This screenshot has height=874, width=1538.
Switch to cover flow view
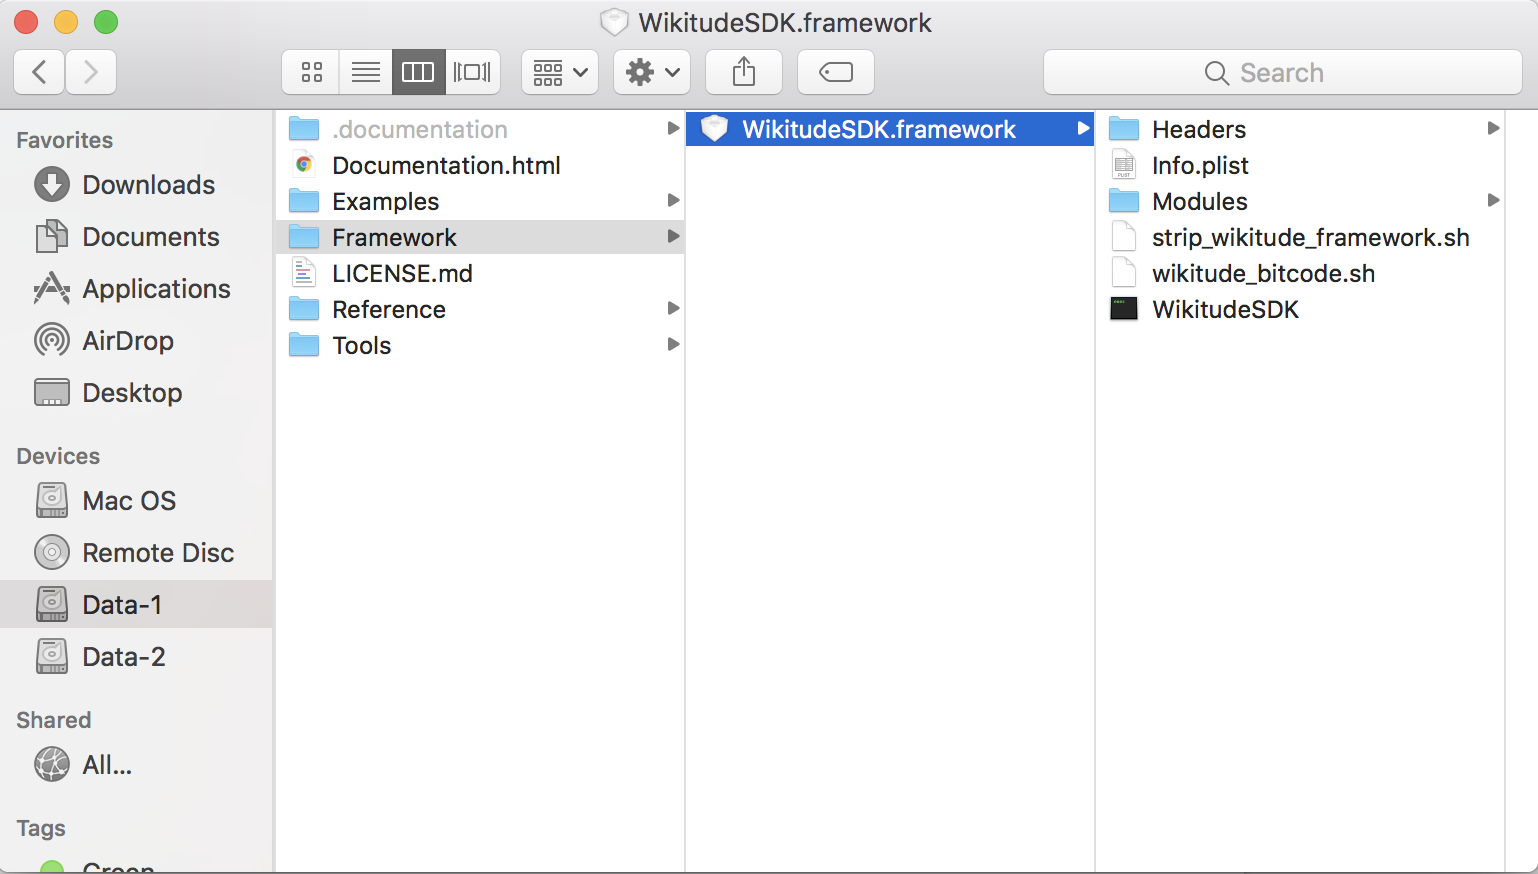(472, 72)
